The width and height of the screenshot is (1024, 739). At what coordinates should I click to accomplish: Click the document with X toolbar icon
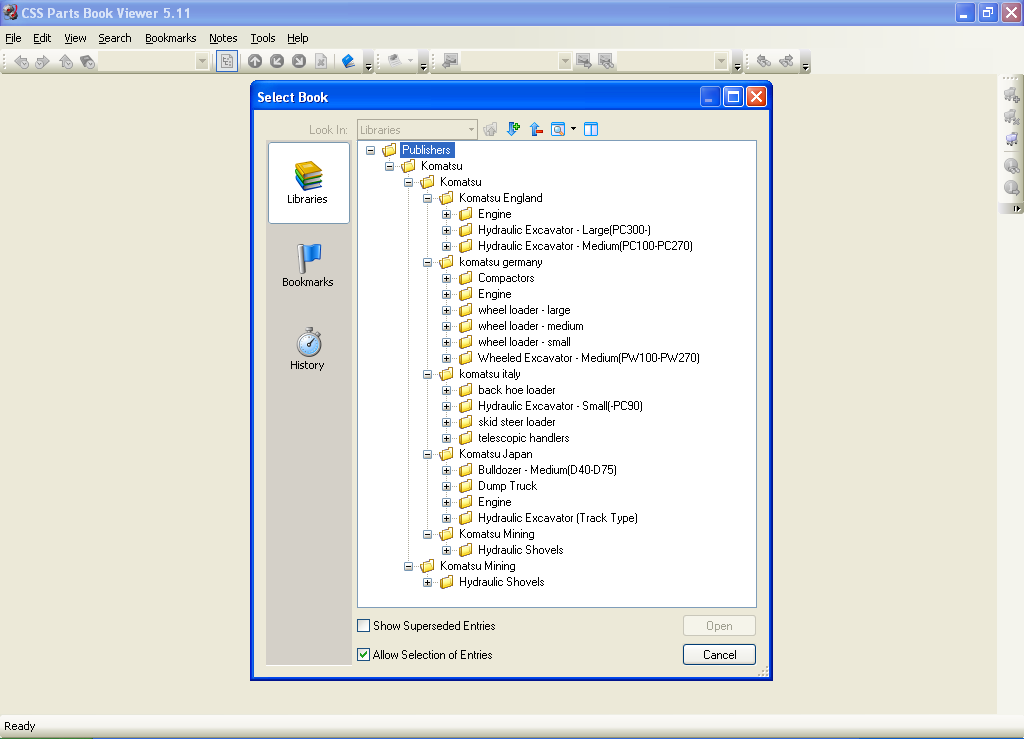click(x=321, y=61)
